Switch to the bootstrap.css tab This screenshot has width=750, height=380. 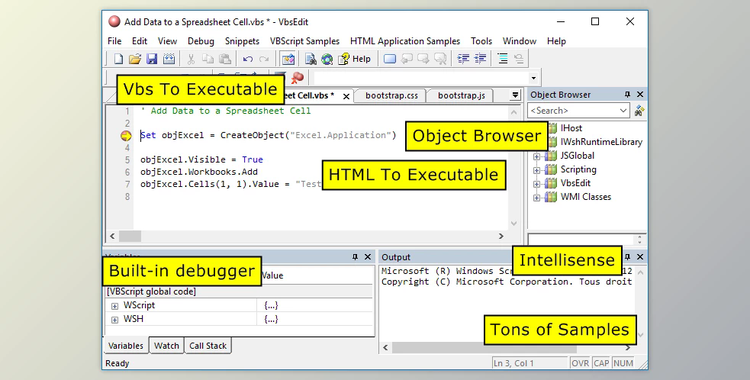pos(391,96)
